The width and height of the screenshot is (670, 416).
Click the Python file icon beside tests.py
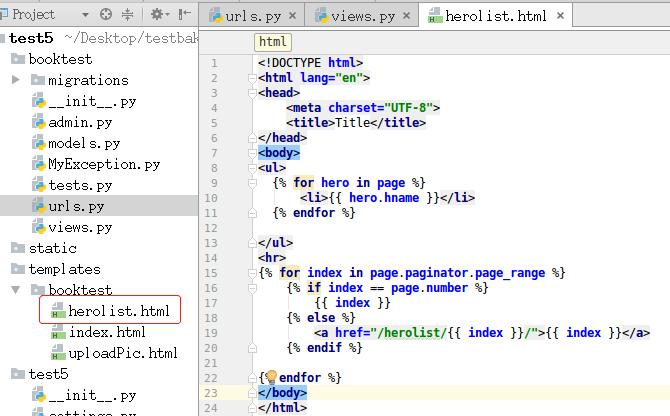(38, 185)
